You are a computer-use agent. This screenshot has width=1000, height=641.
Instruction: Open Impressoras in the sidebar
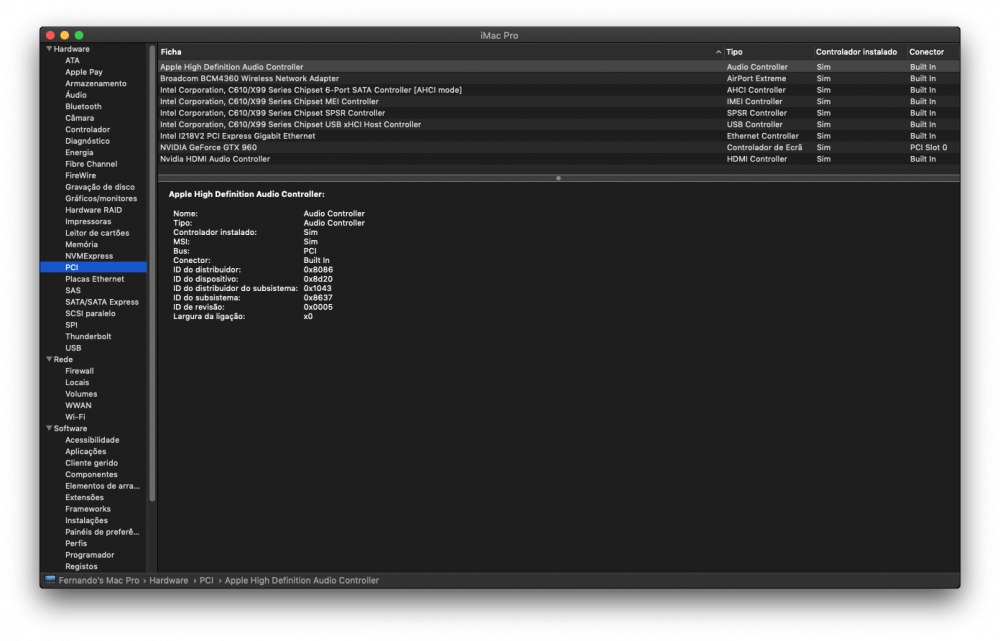[x=88, y=221]
